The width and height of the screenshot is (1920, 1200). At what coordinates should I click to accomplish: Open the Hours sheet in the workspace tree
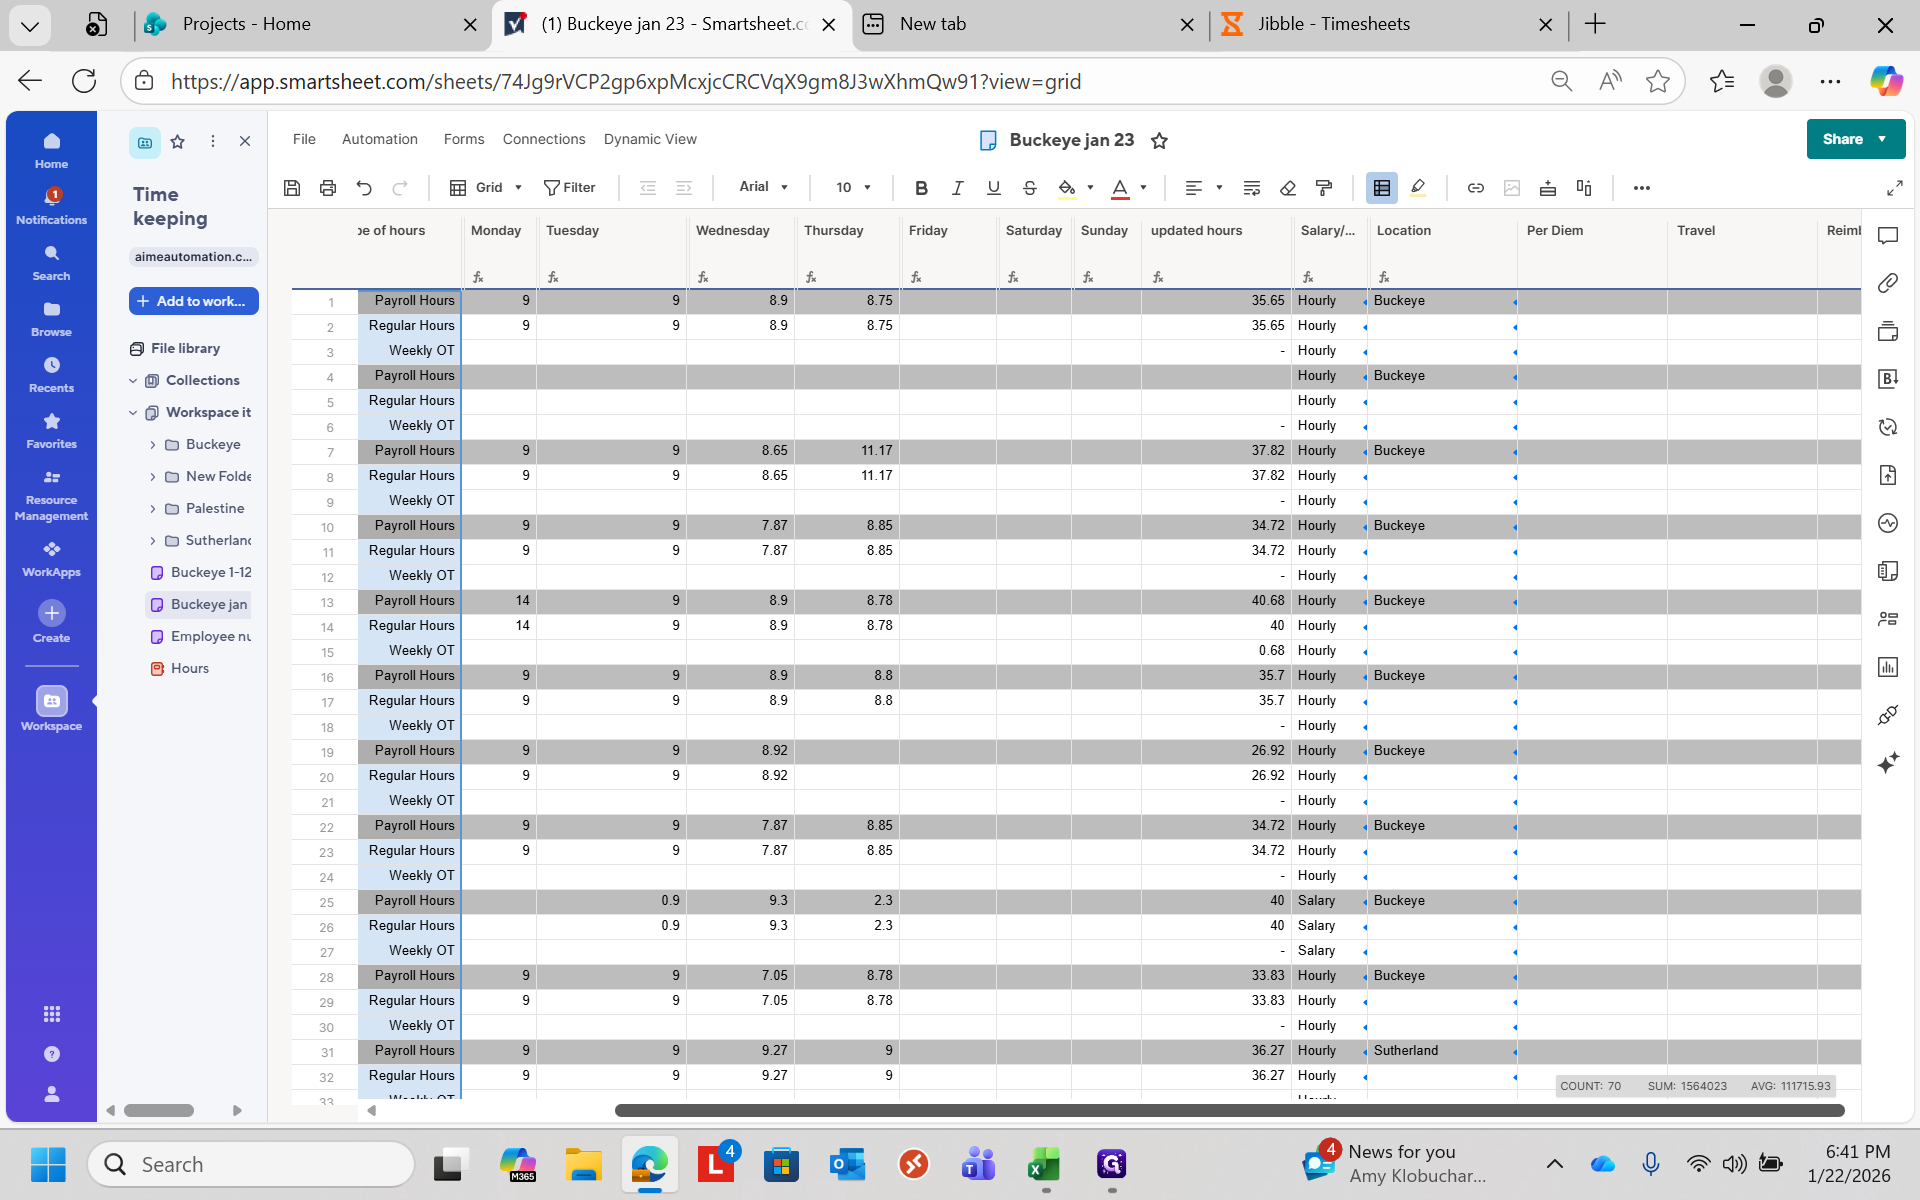click(189, 668)
